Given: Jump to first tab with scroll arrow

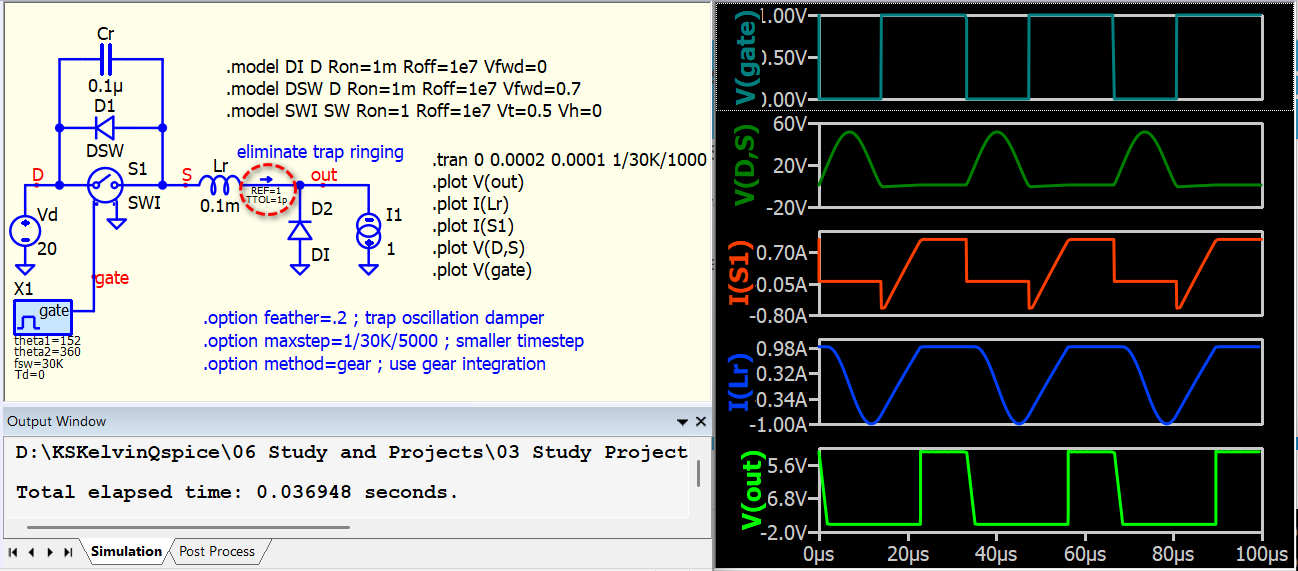Looking at the screenshot, I should click(14, 552).
